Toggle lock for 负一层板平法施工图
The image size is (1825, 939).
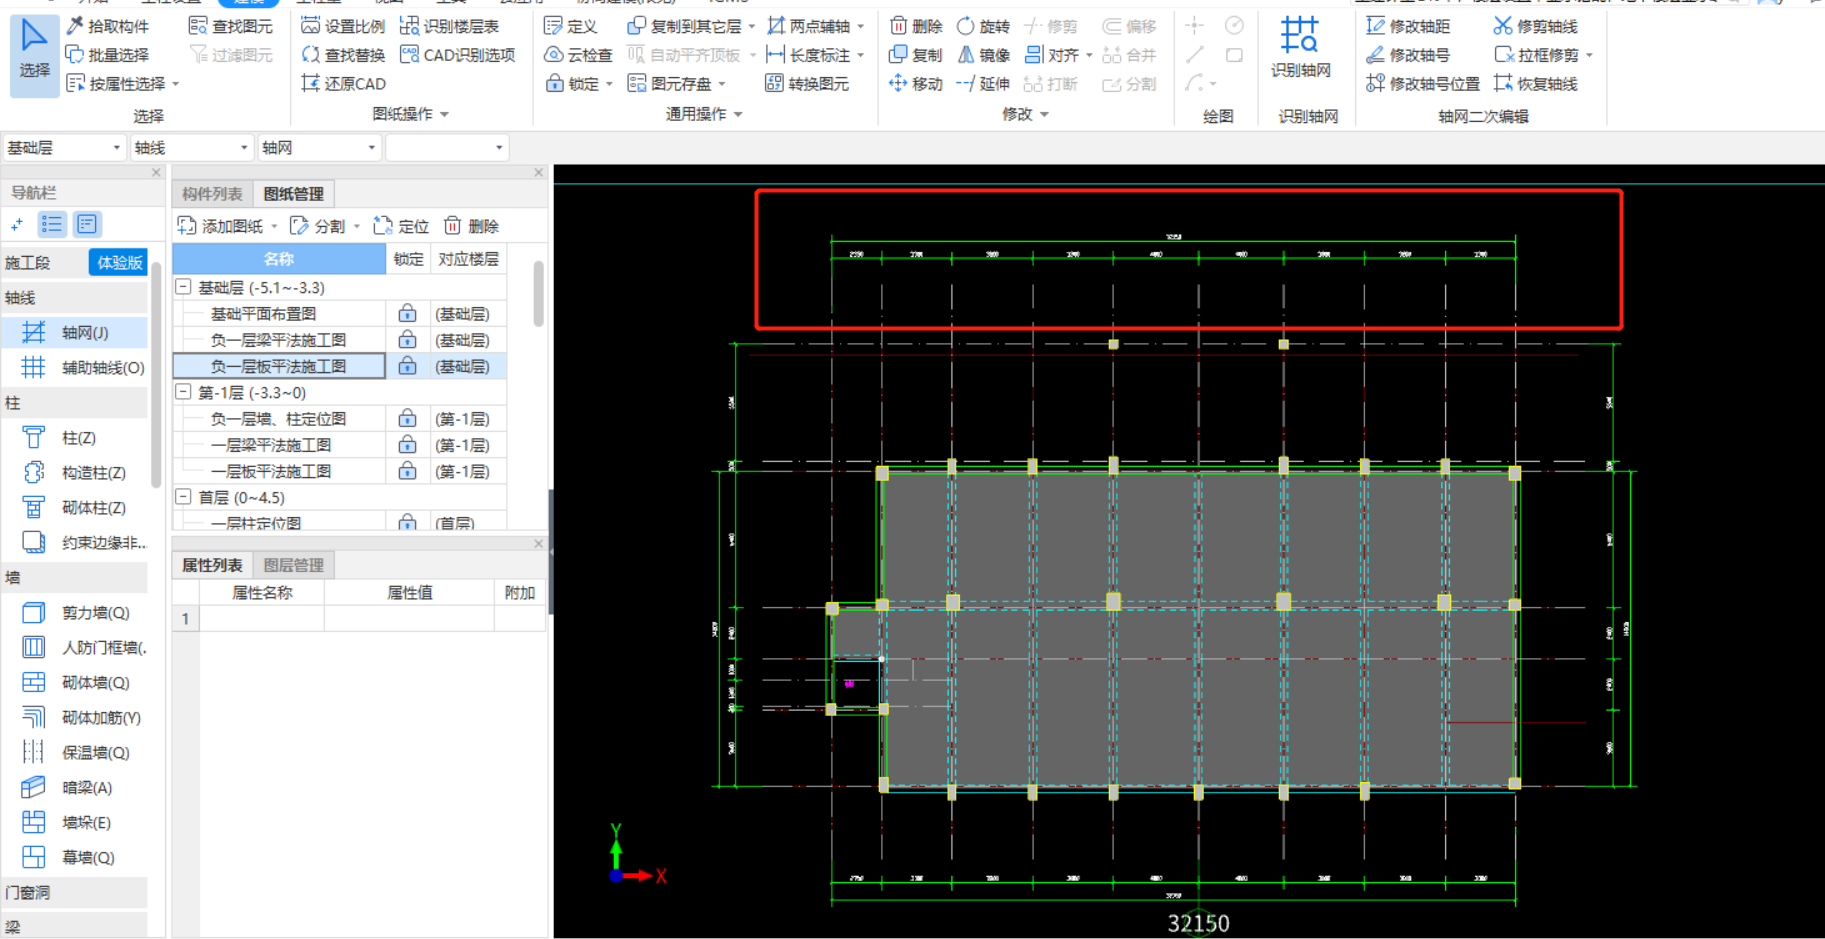[x=407, y=366]
